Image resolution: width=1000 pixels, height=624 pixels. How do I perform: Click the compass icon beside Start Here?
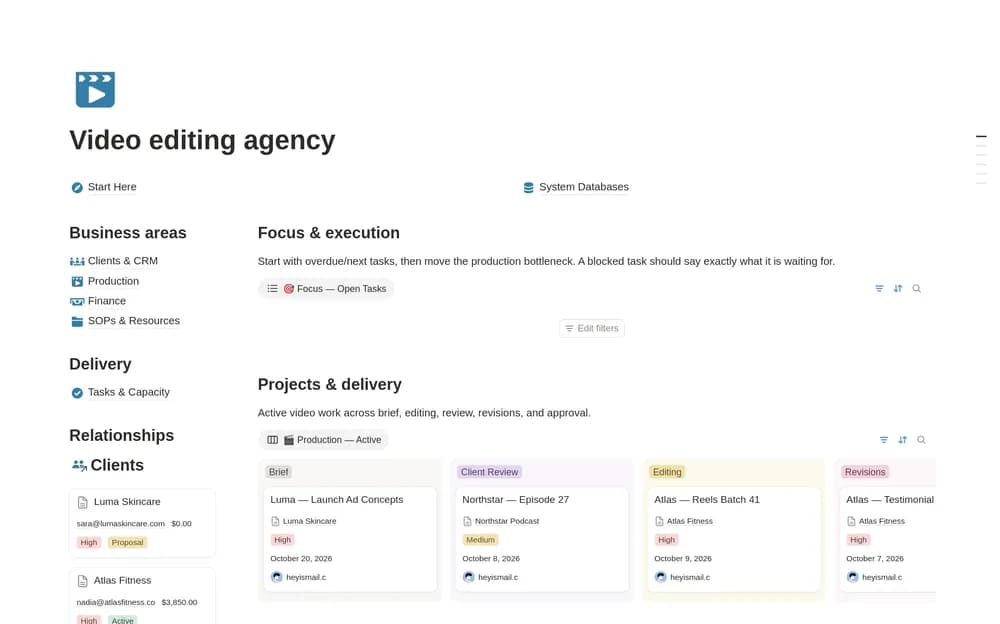(x=77, y=188)
